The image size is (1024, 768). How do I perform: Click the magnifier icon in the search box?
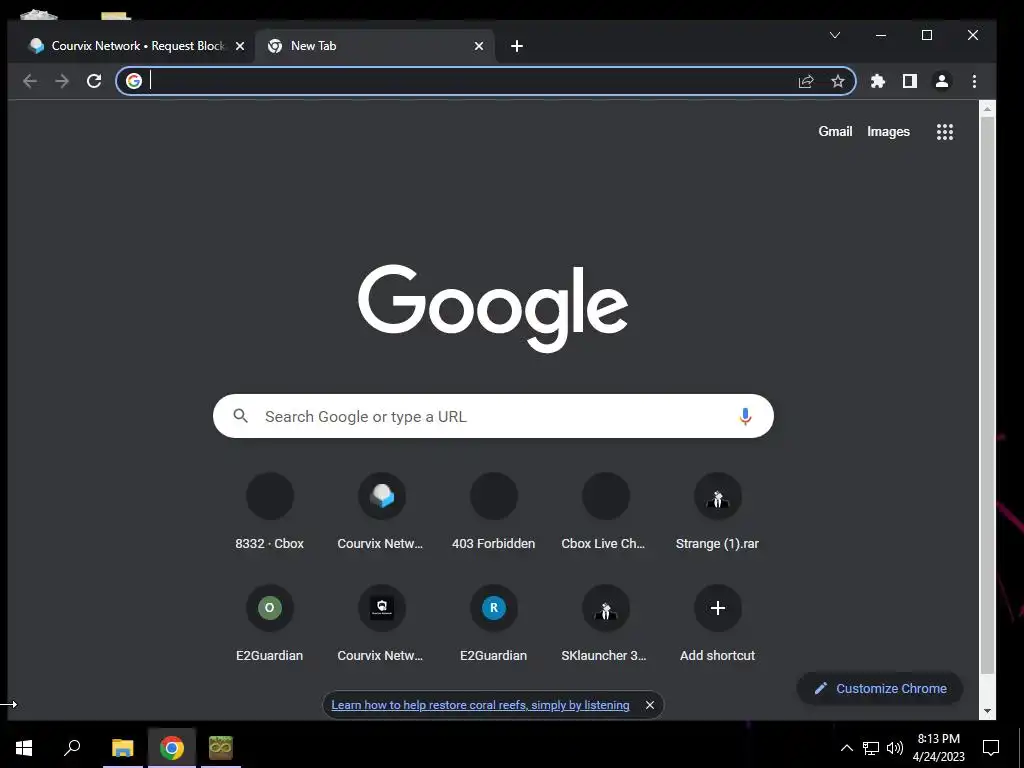point(240,416)
